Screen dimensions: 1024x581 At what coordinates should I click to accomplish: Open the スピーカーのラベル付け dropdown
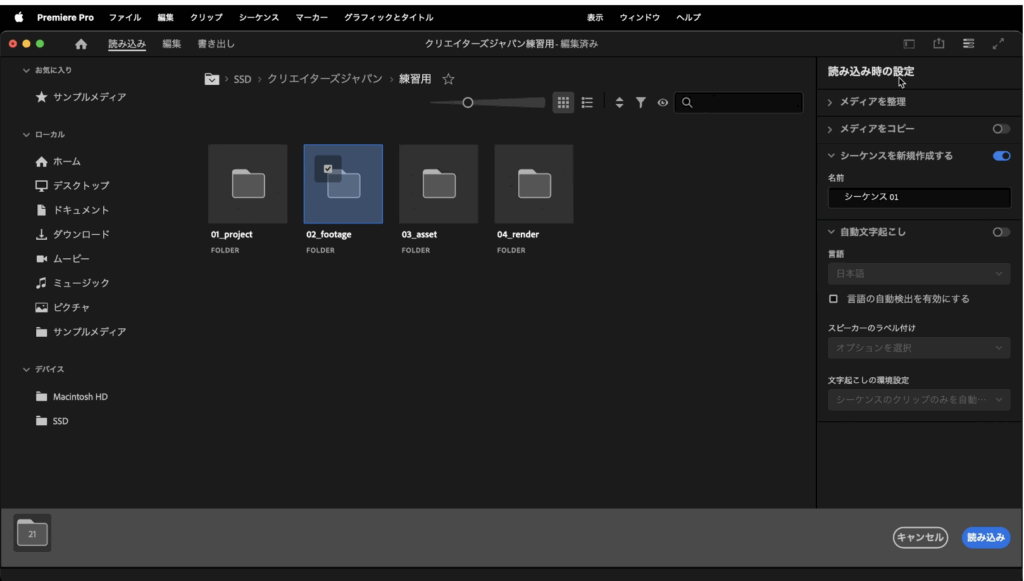pyautogui.click(x=919, y=348)
